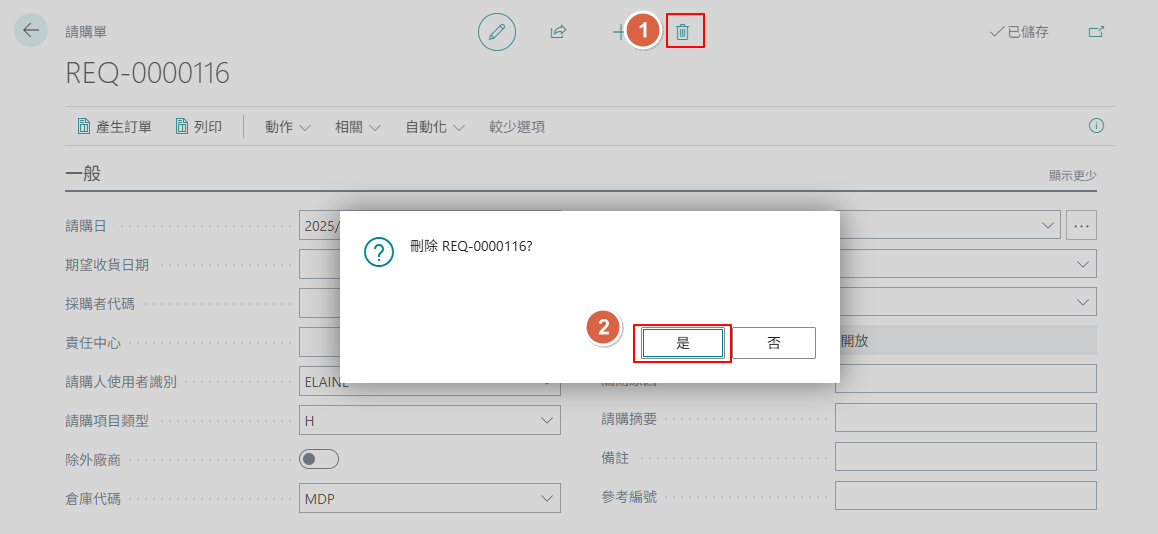Confirm deletion with 是 button

pyautogui.click(x=683, y=343)
